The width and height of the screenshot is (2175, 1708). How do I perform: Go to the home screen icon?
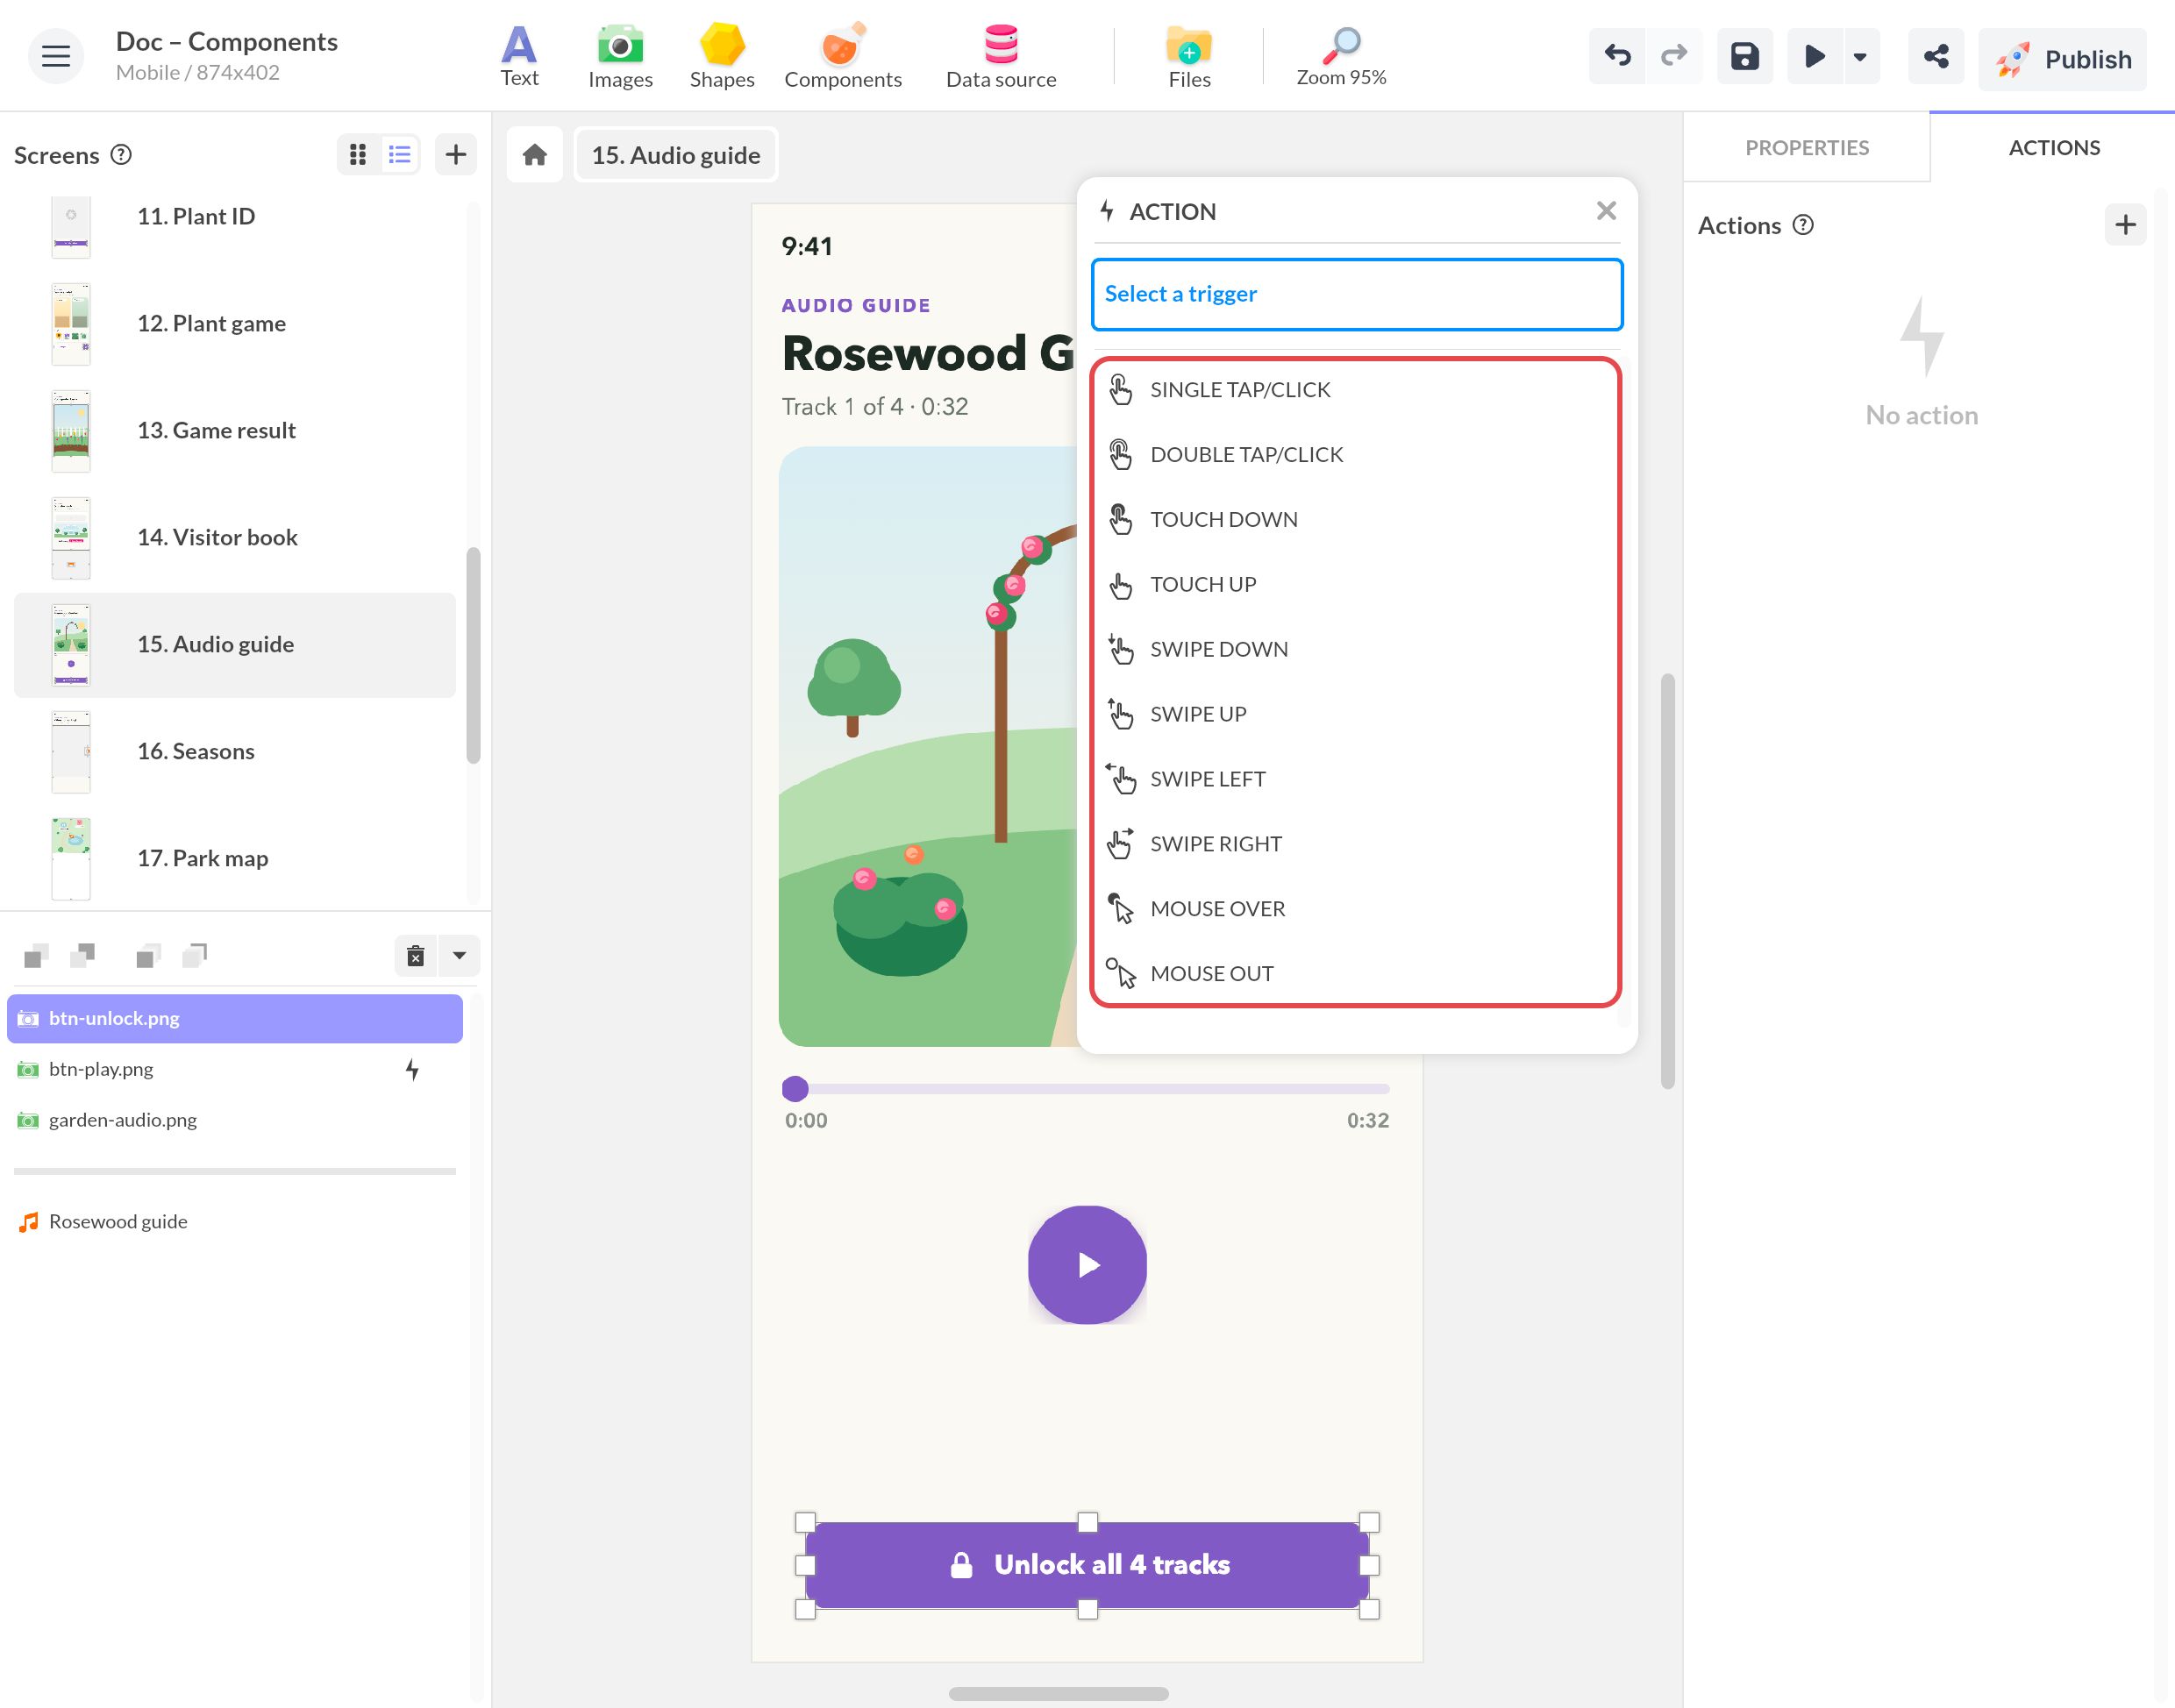click(535, 155)
